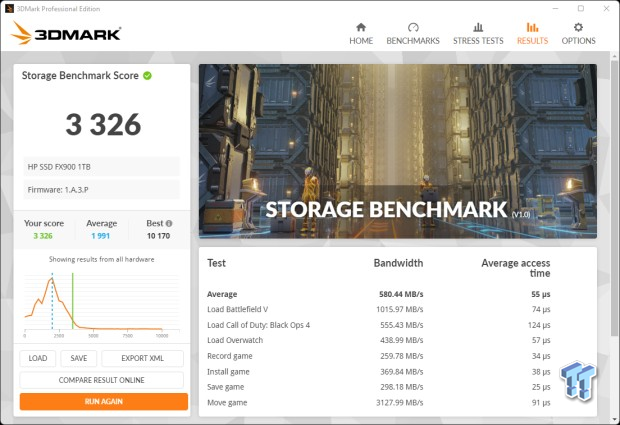Switch to the BENCHMARKS tab label
620x425 pixels.
tap(413, 41)
